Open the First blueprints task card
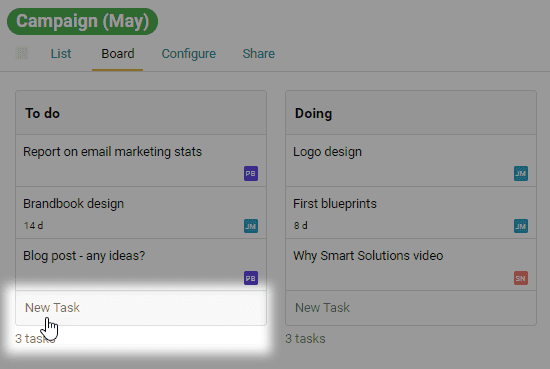Image resolution: width=550 pixels, height=369 pixels. click(411, 213)
